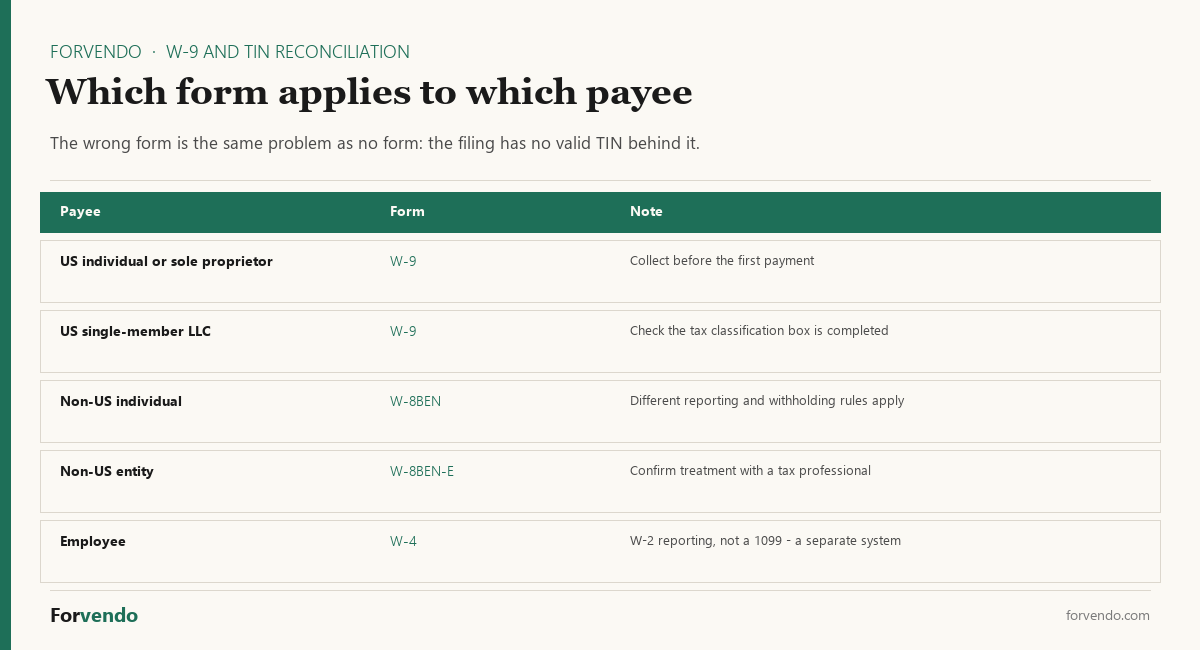
Task: Click the 'W-8BEN-E' form cell
Action: click(422, 471)
